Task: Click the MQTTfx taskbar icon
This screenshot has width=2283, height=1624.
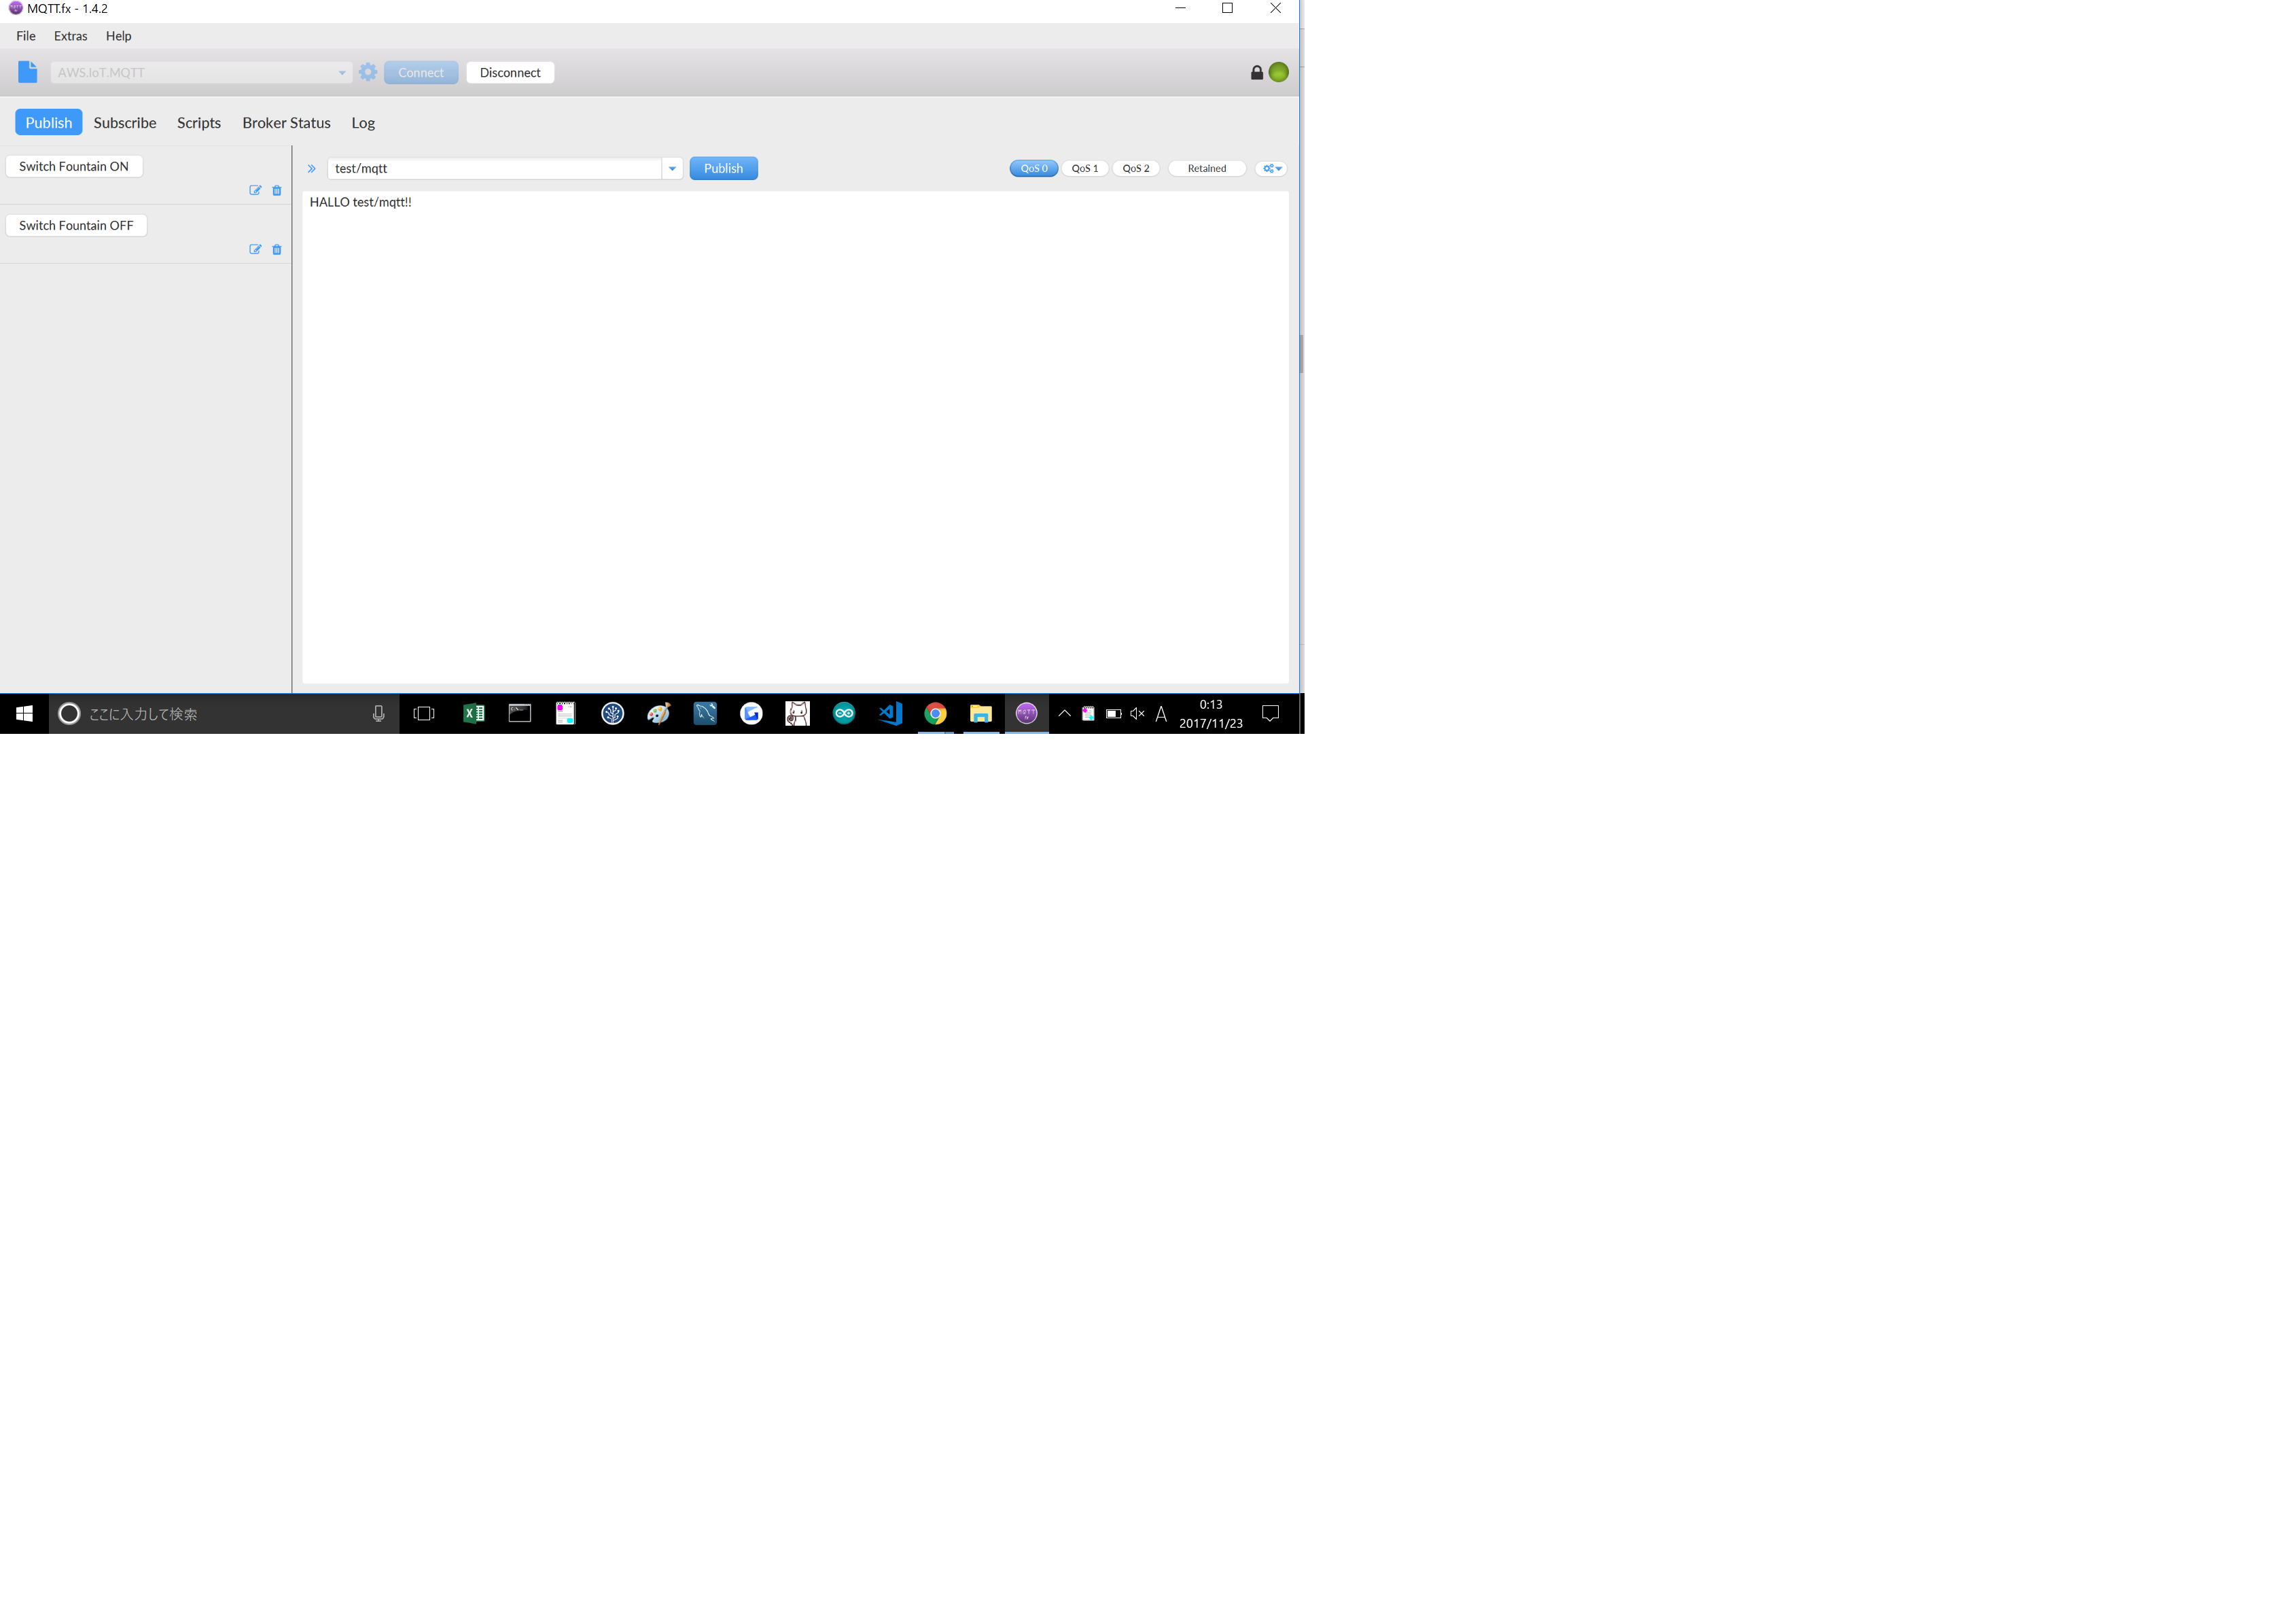Action: 1027,712
